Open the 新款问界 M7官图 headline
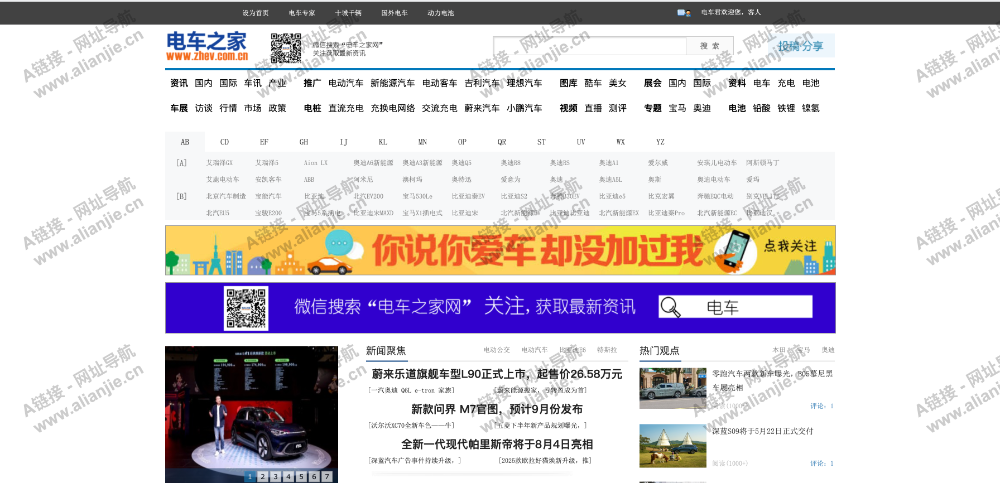Viewport: 1000px width, 483px height. click(497, 409)
